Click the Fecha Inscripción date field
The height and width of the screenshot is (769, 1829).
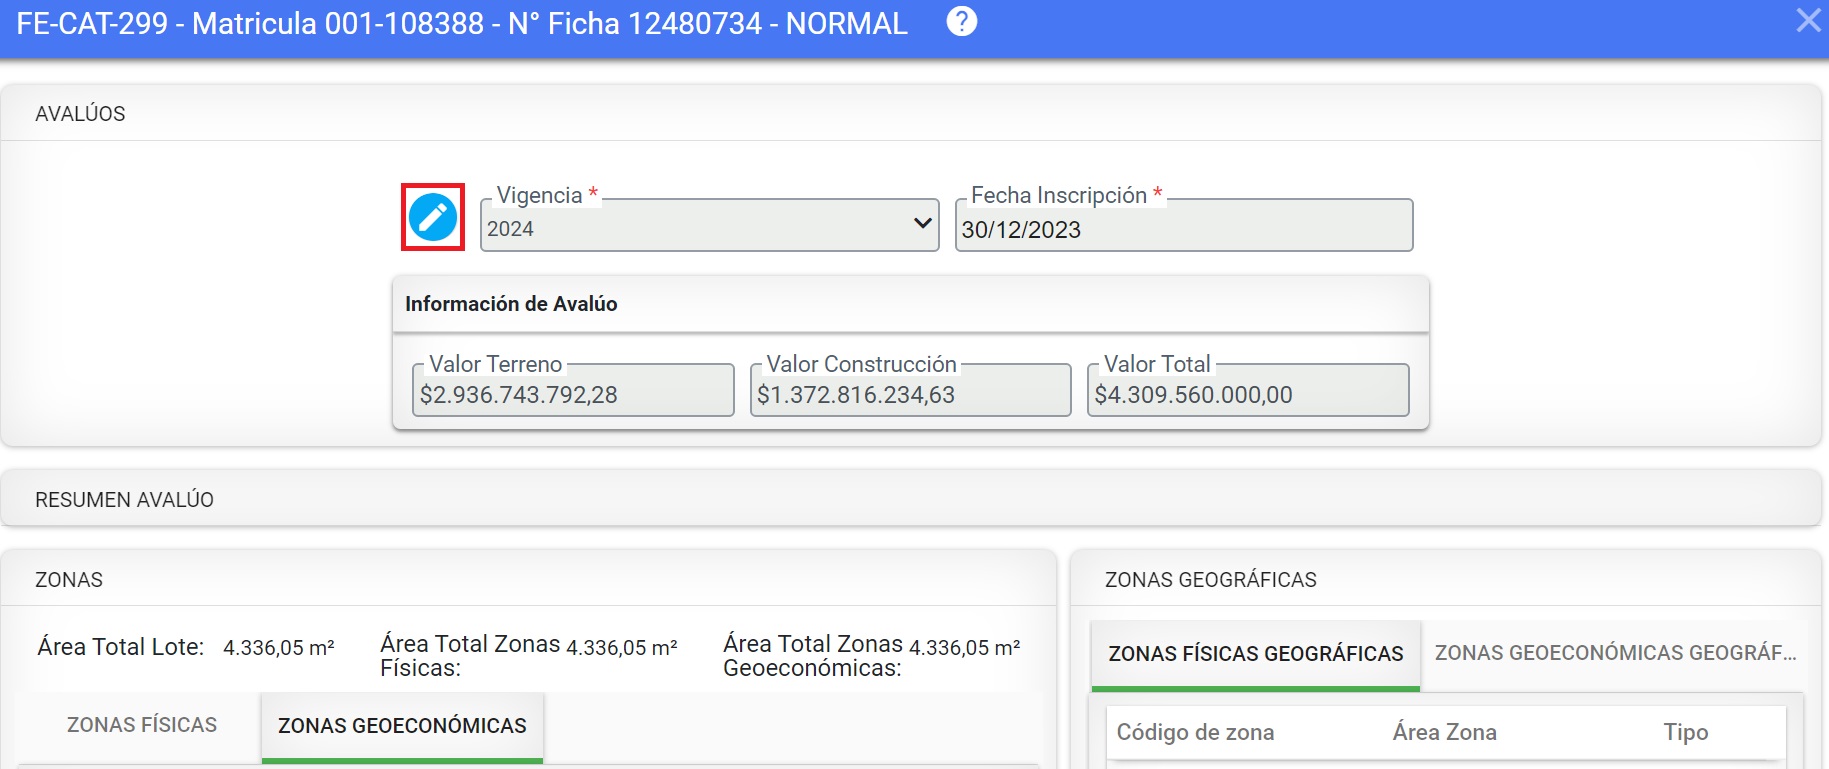1183,229
